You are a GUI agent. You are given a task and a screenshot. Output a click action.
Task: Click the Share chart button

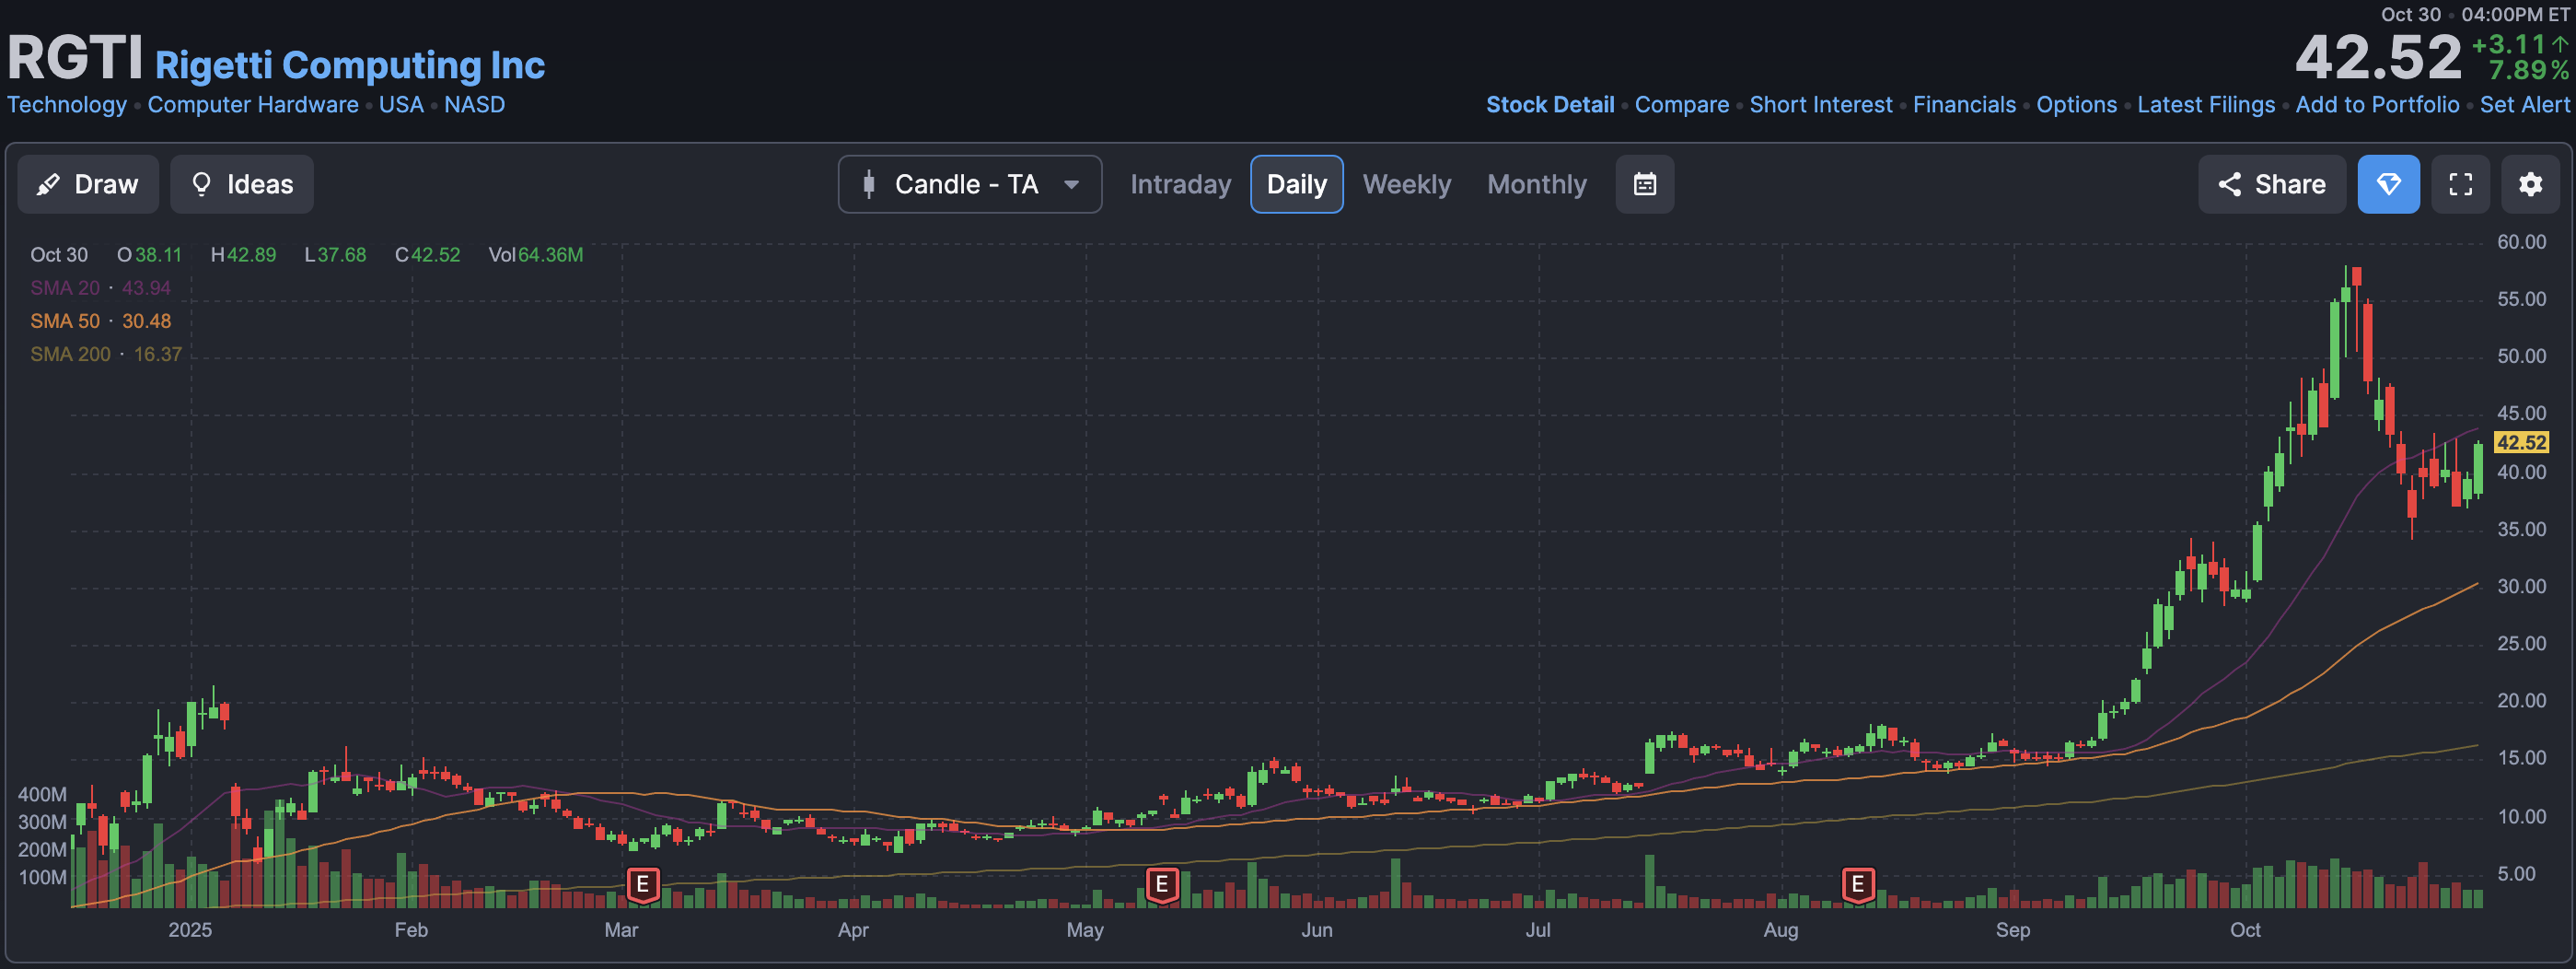[2271, 184]
